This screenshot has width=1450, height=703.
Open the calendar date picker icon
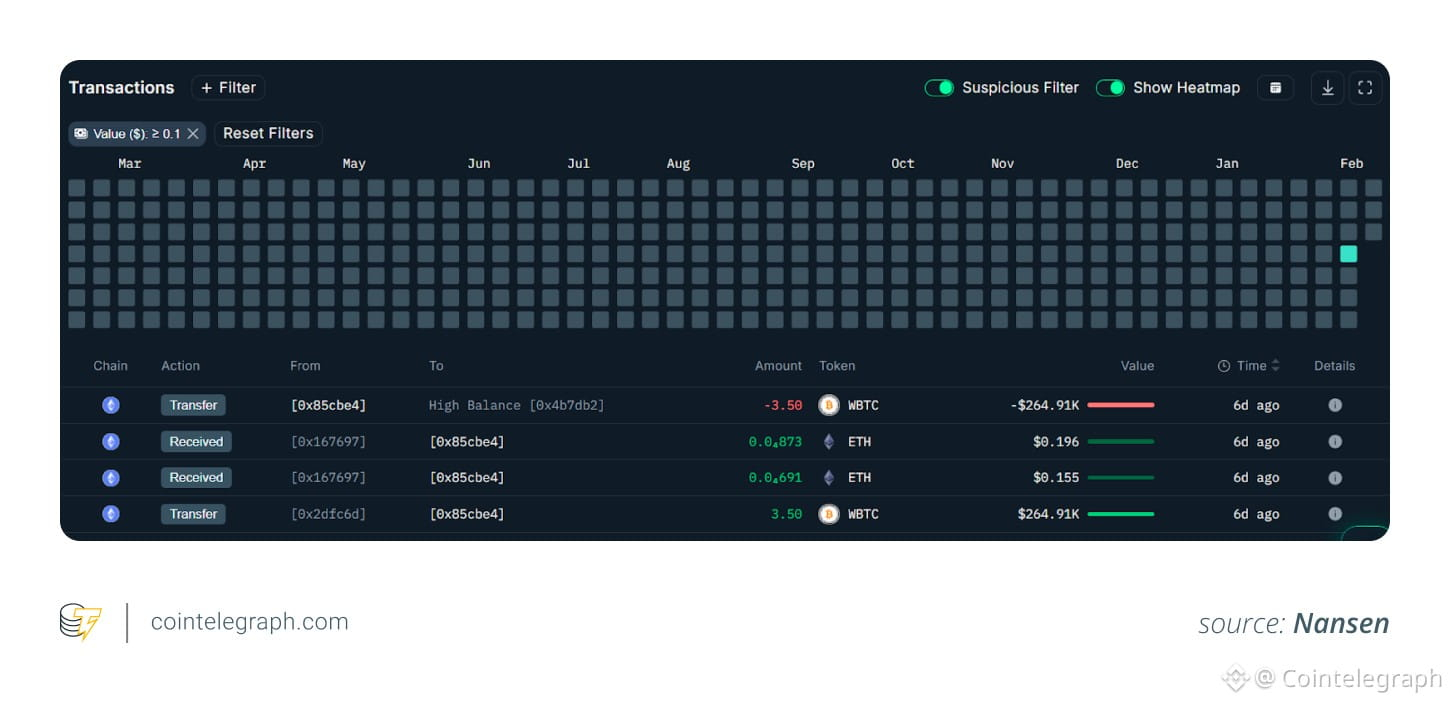point(1275,88)
